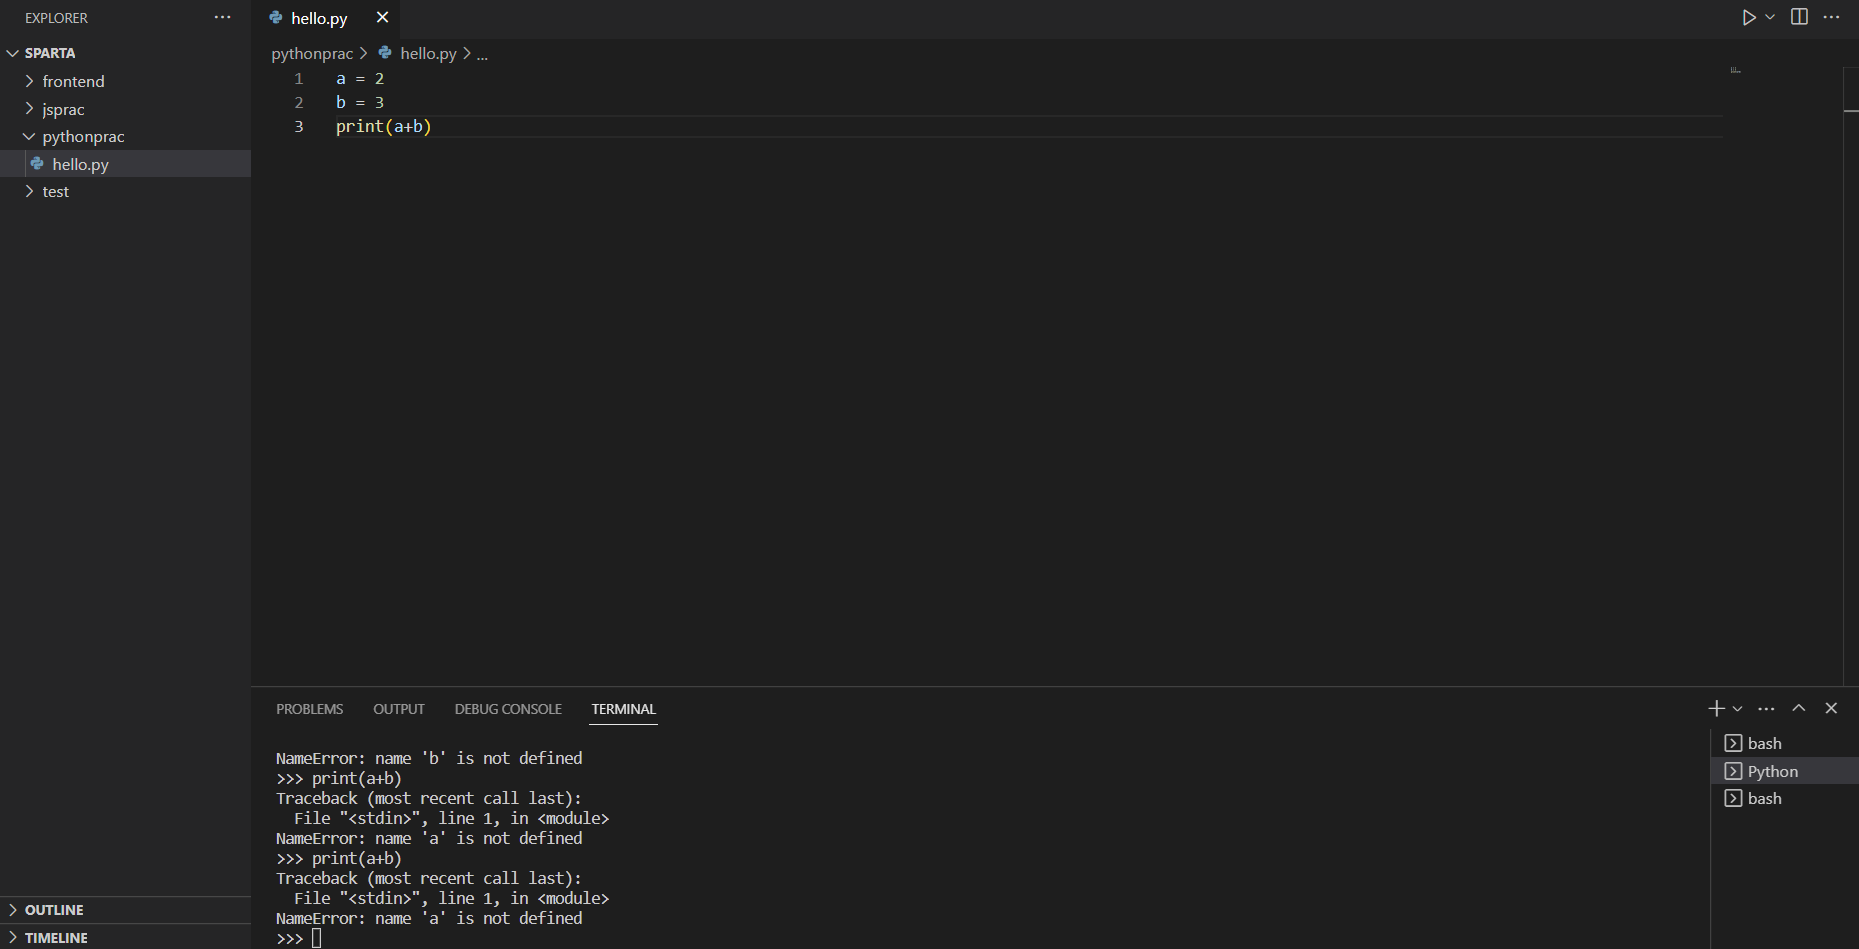The width and height of the screenshot is (1859, 949).
Task: Click terminal icon beside Python entry
Action: point(1733,771)
